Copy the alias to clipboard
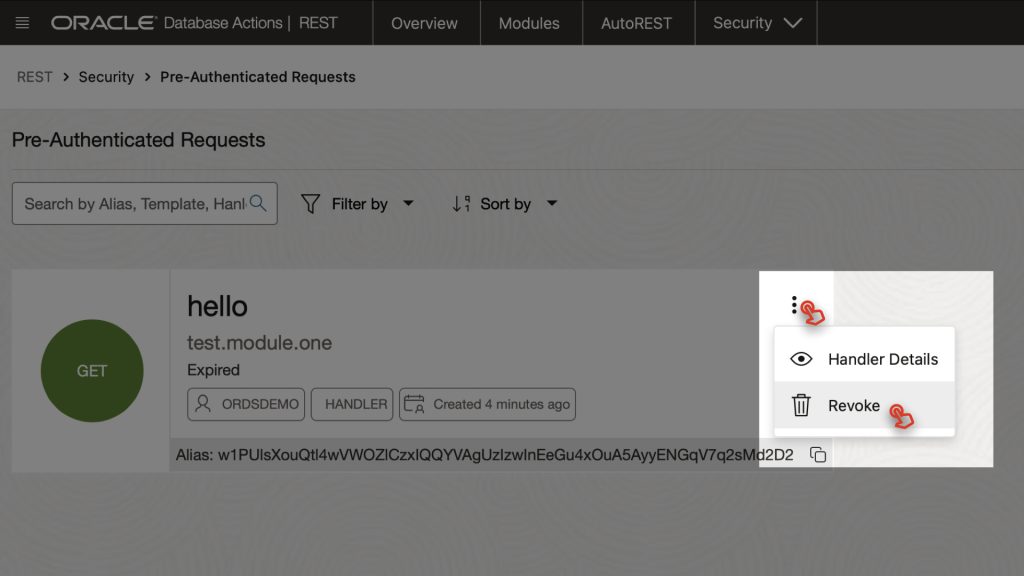Viewport: 1024px width, 576px height. point(818,455)
